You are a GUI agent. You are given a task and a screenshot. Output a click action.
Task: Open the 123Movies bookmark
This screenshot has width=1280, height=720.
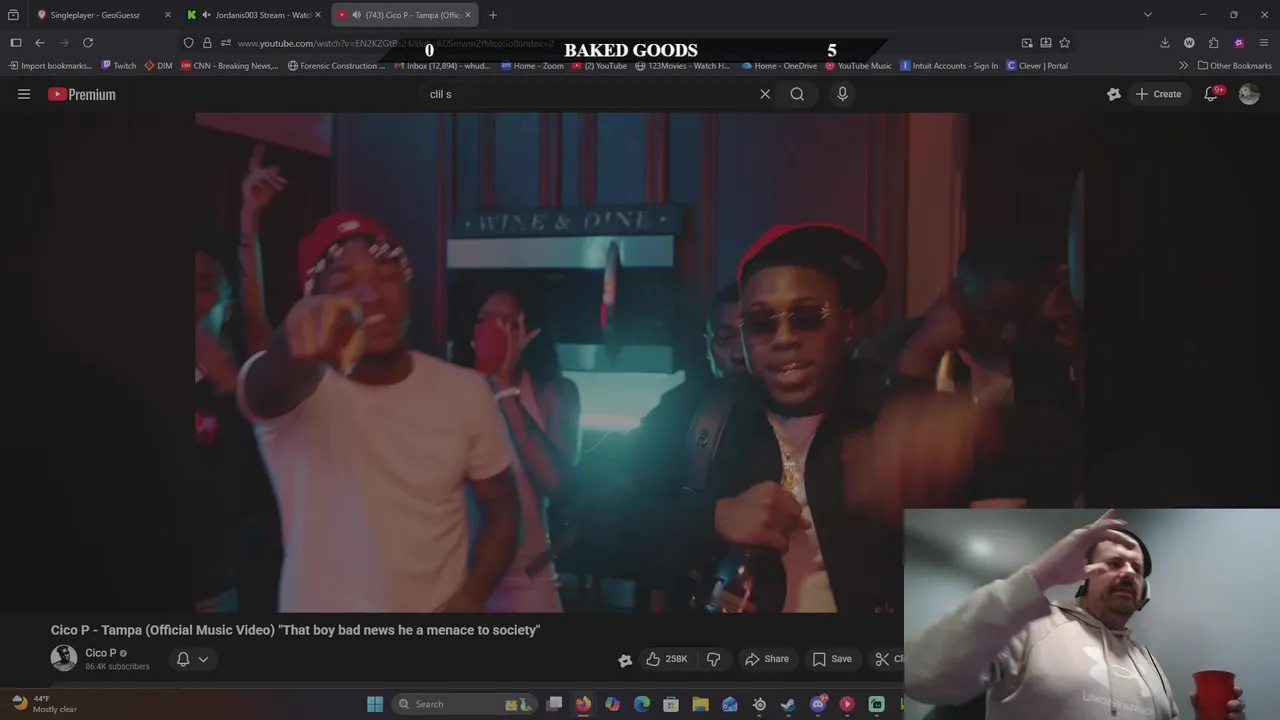point(683,66)
